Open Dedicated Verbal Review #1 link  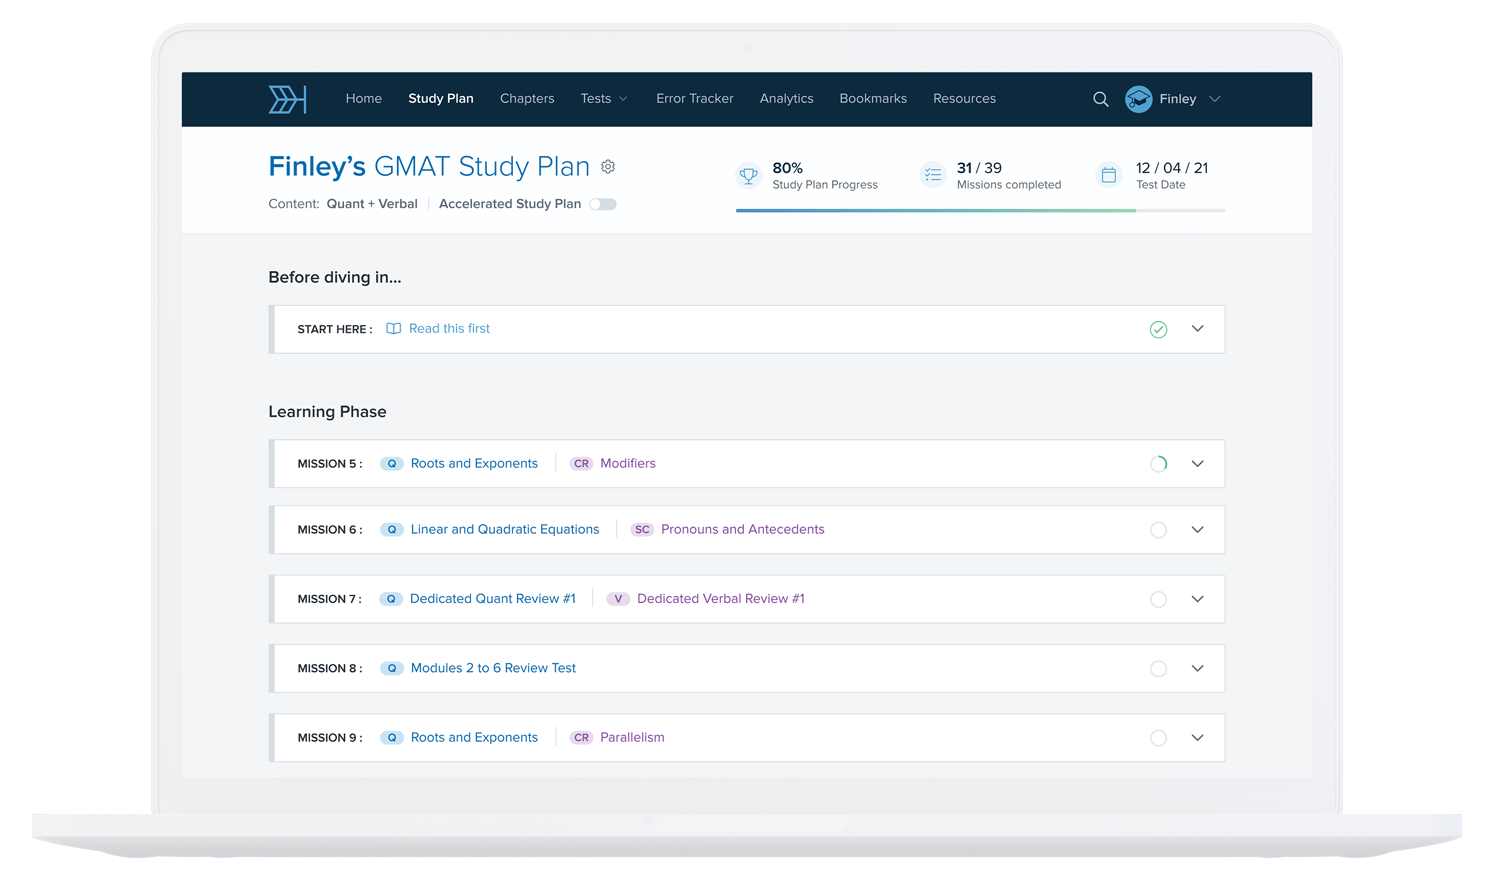(720, 599)
